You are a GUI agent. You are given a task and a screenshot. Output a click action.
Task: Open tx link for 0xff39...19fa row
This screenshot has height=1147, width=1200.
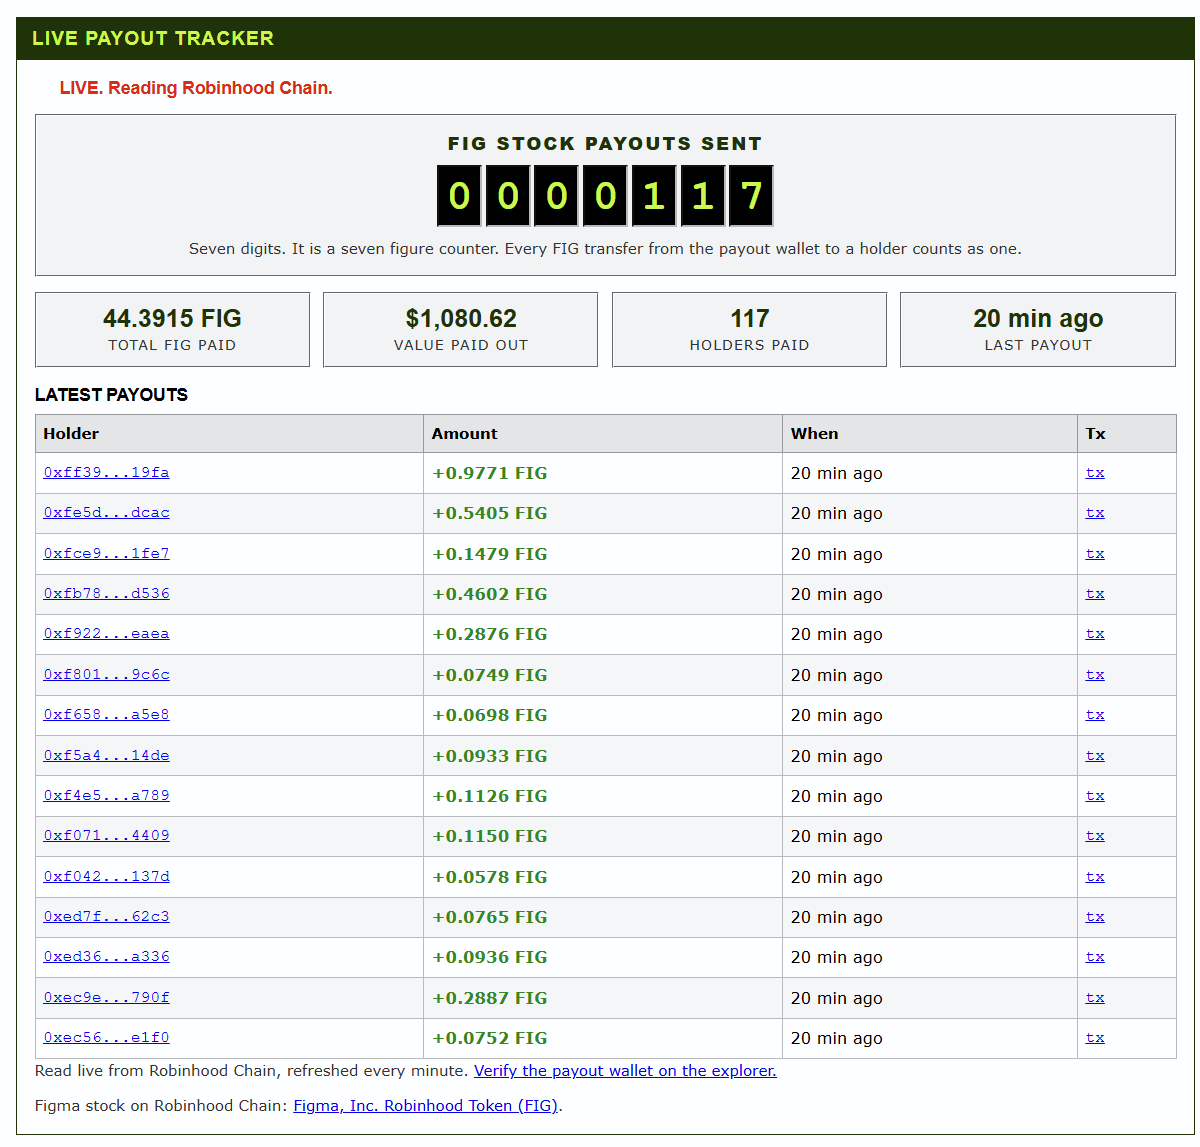click(1095, 472)
